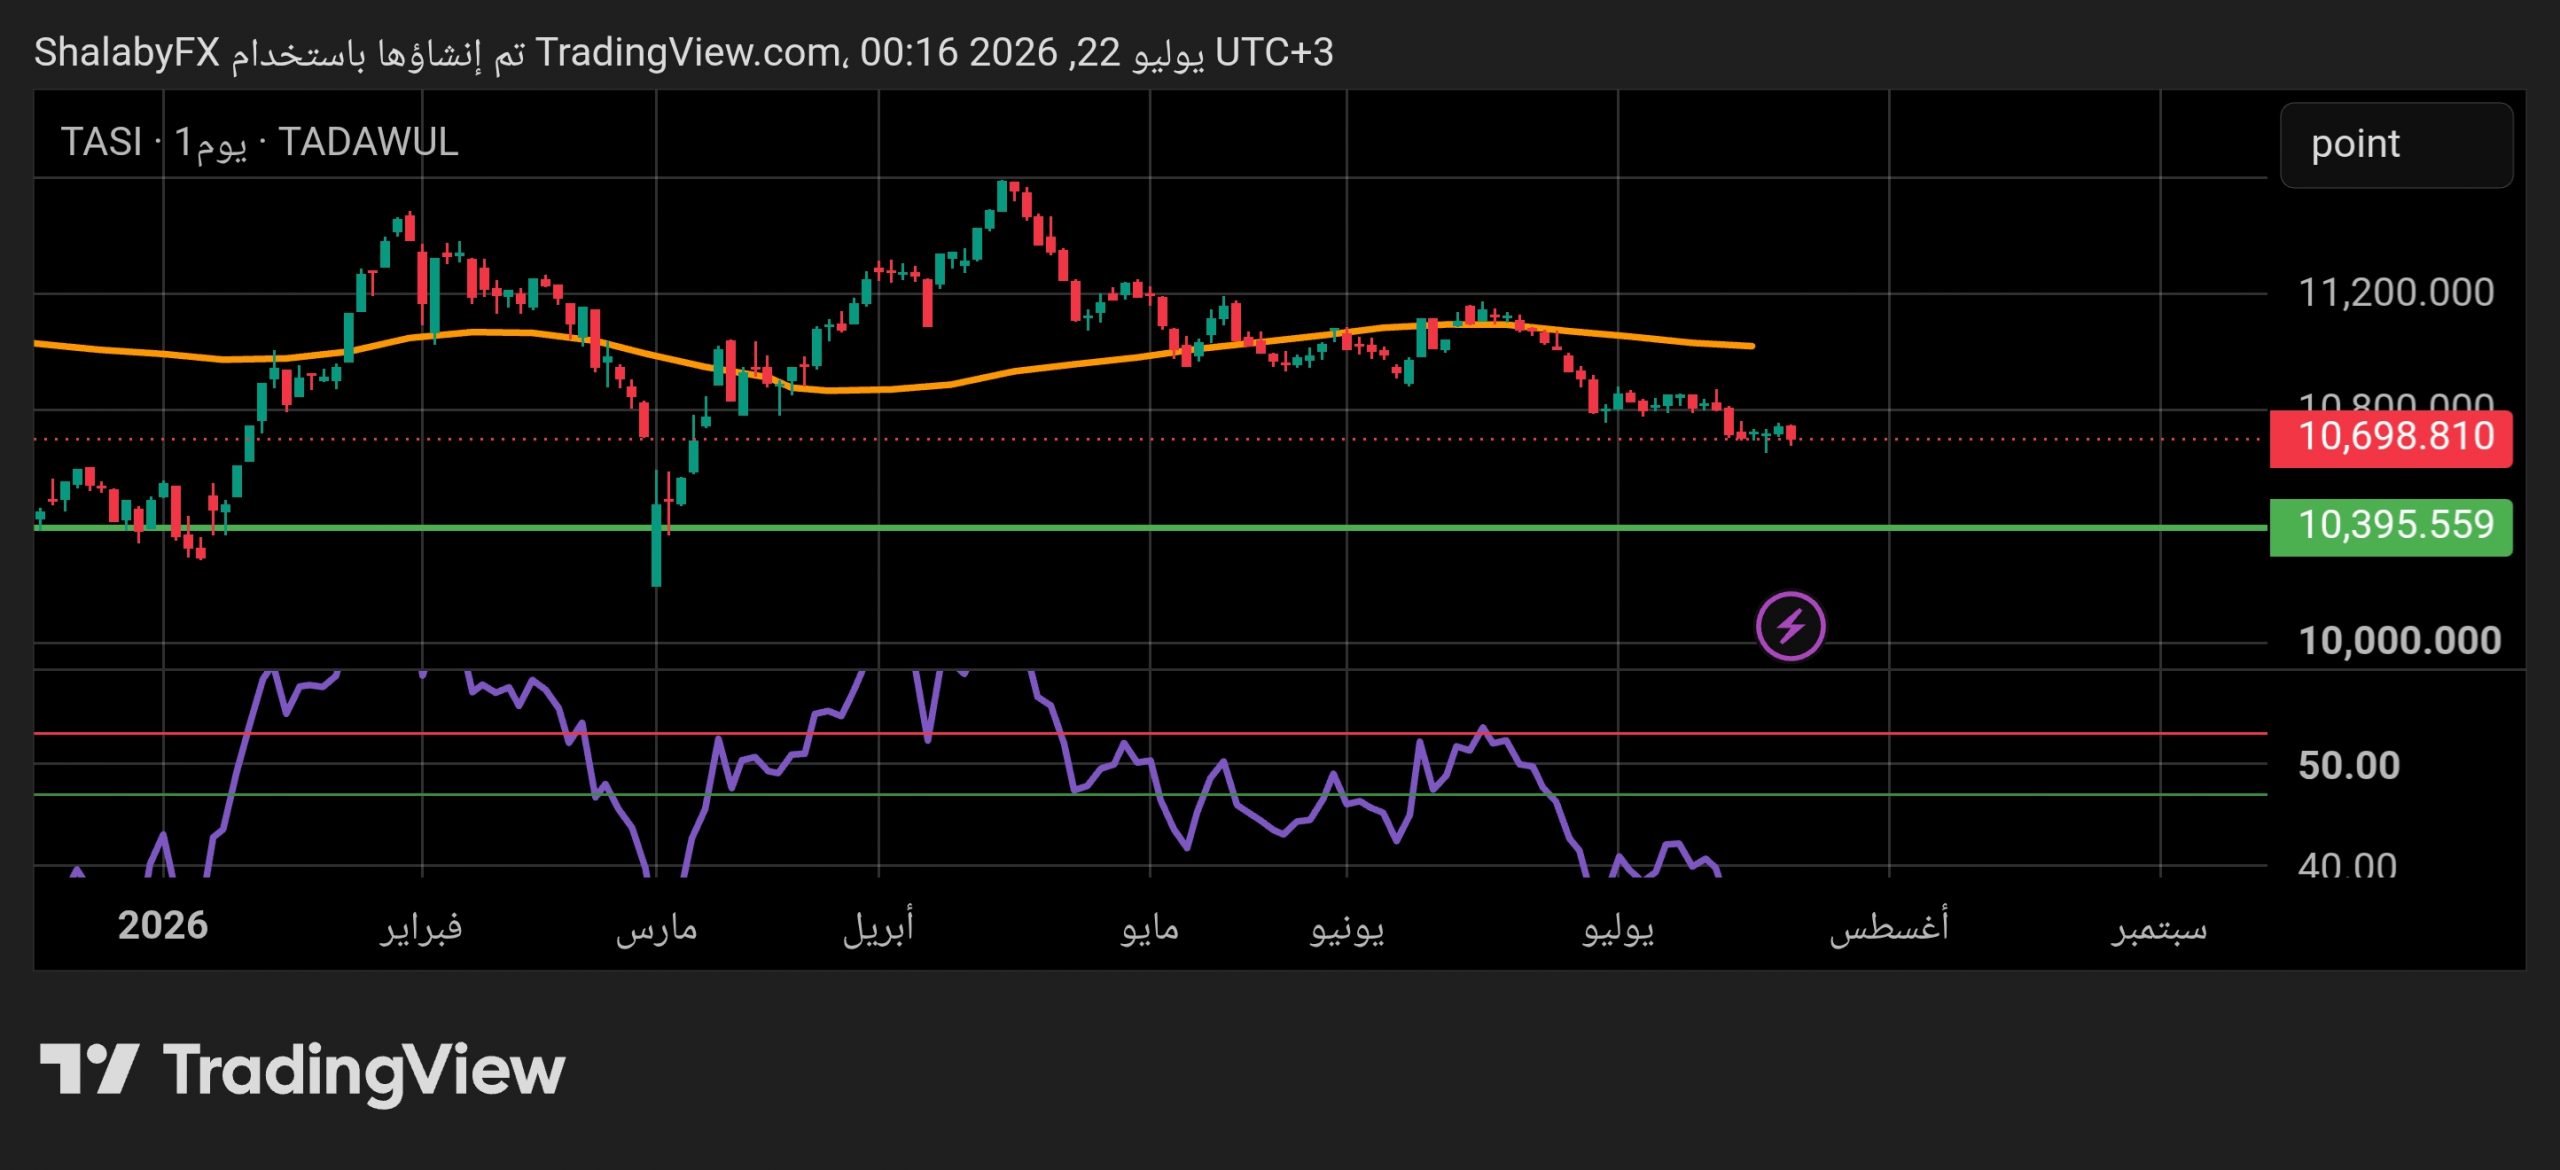
Task: Click the أغسطس month axis label
Action: [1889, 925]
